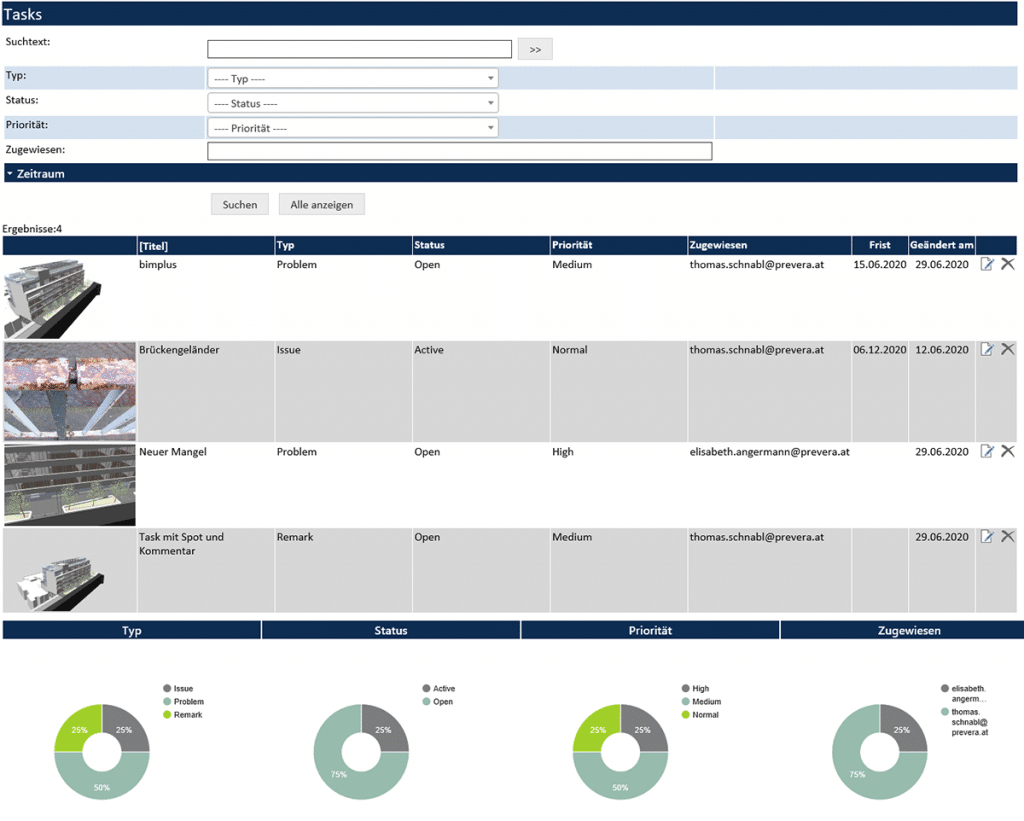
Task: Click the >> button beside Suchtext
Action: point(535,49)
